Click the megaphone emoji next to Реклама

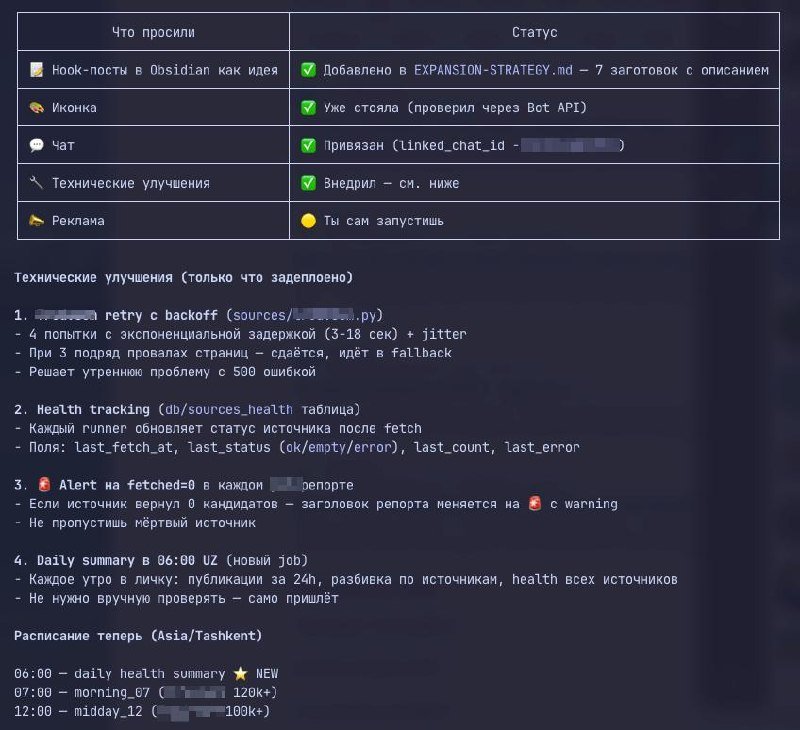pos(37,220)
